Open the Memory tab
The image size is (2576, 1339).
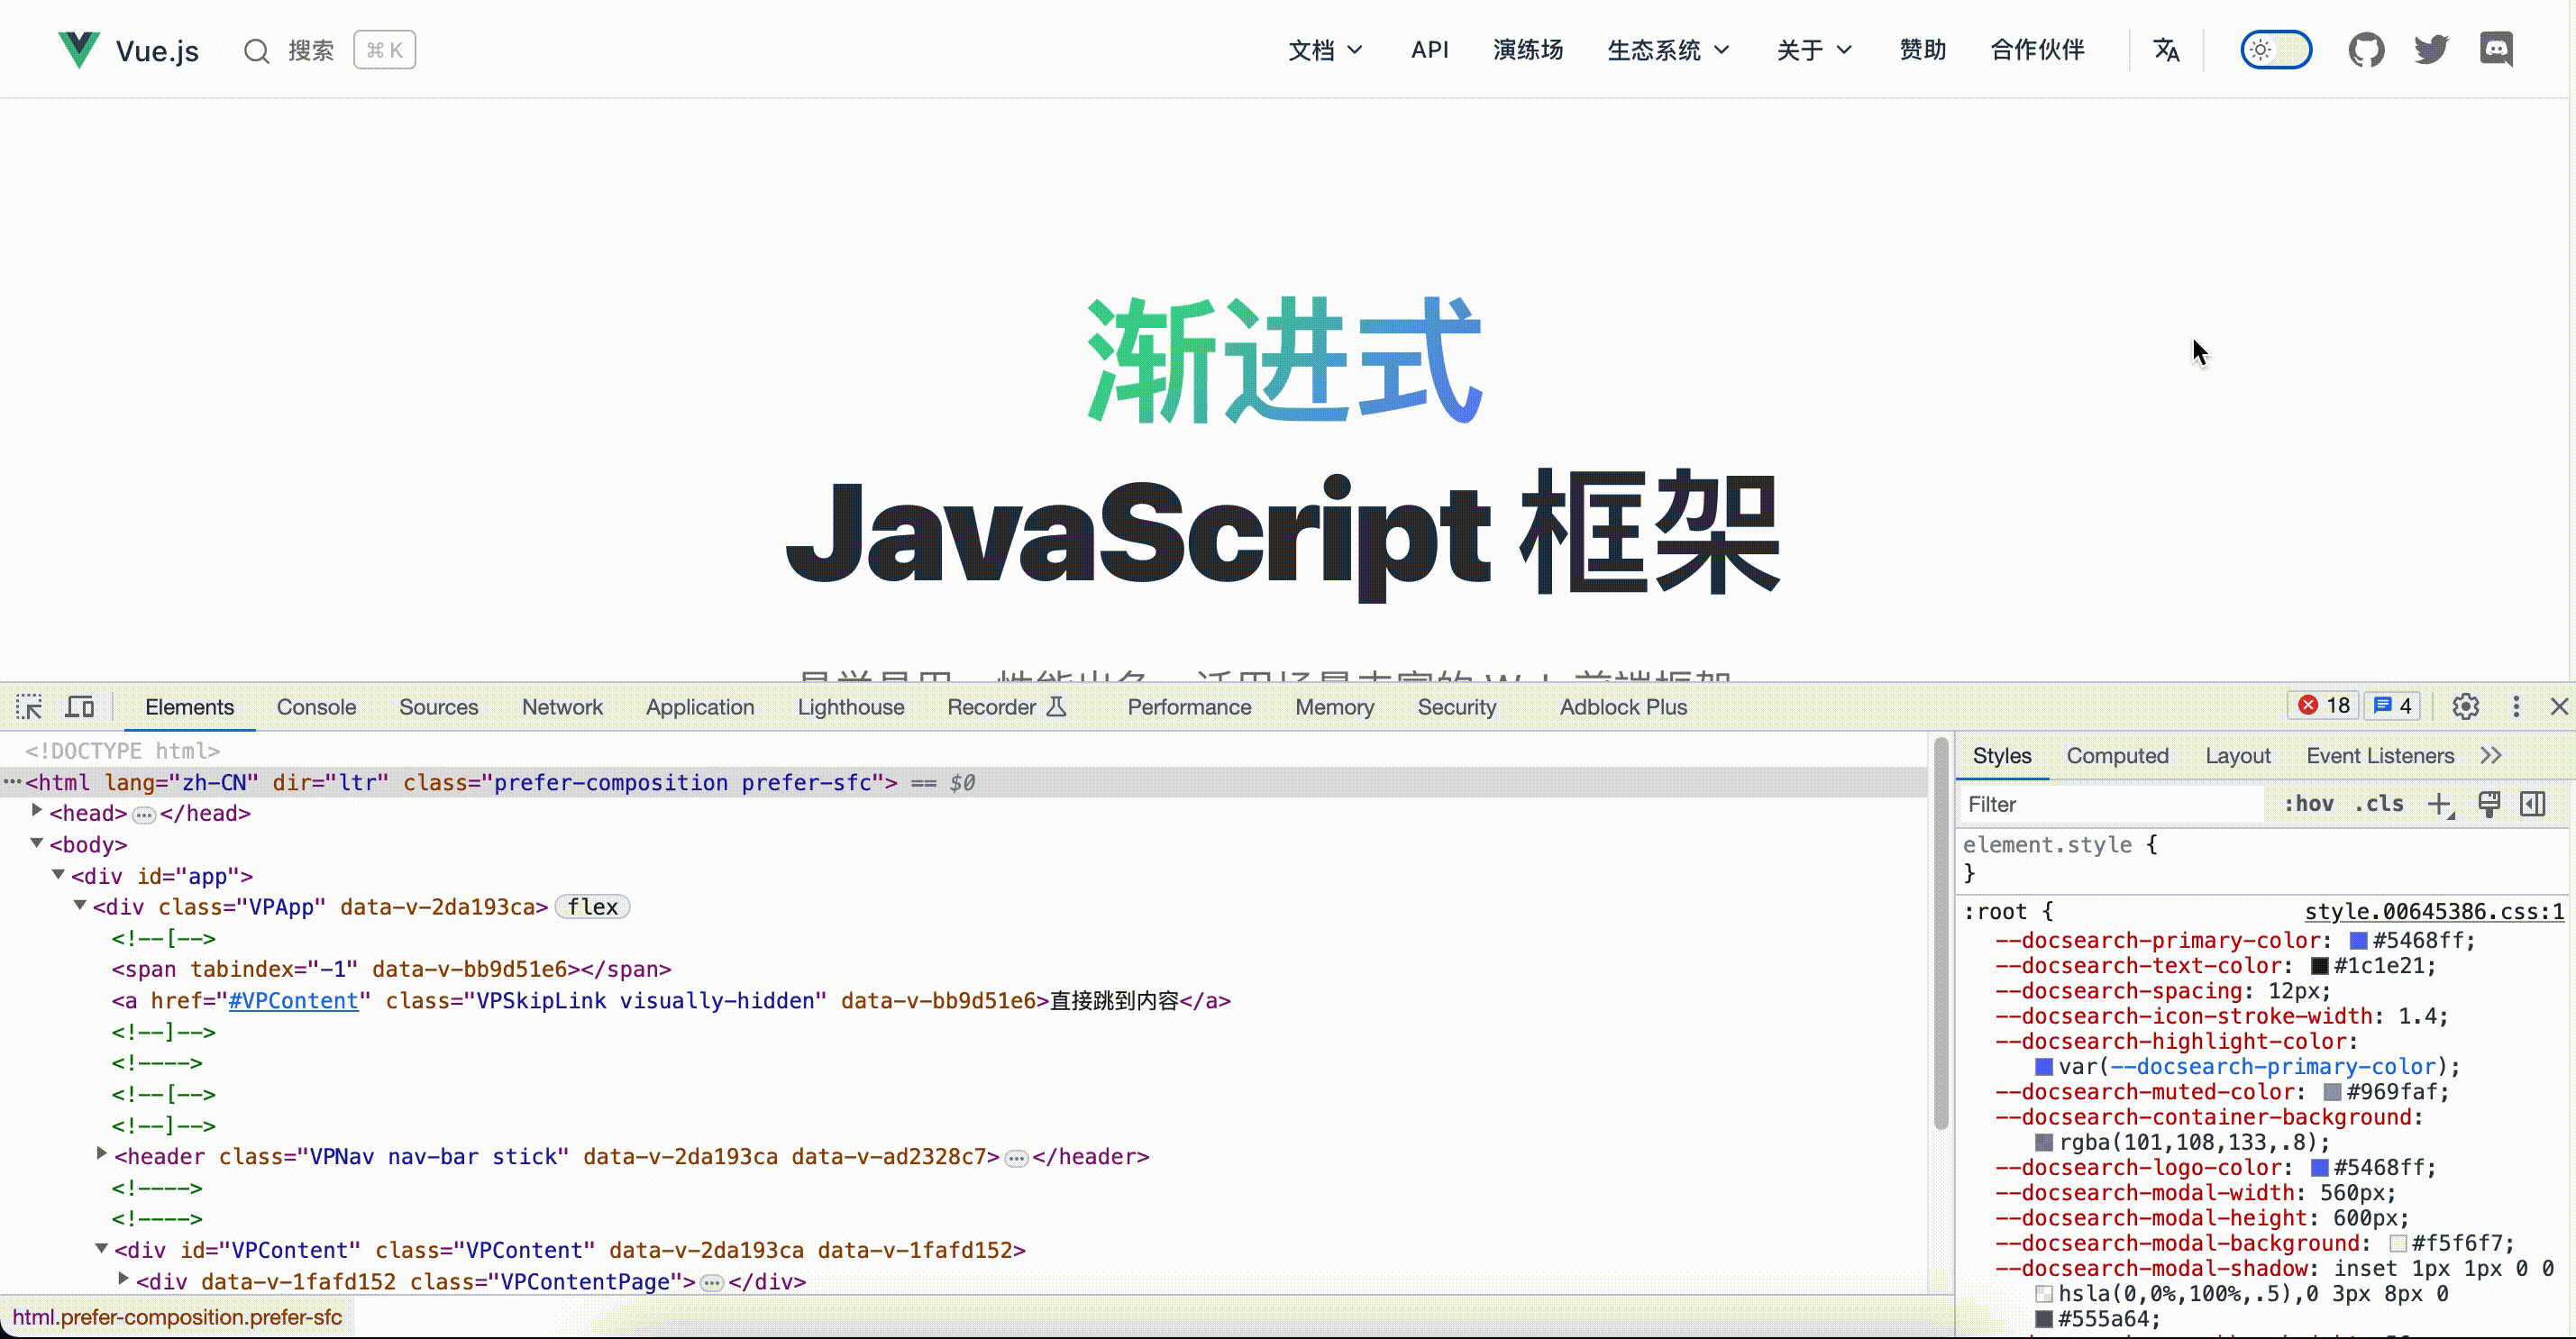click(1334, 707)
